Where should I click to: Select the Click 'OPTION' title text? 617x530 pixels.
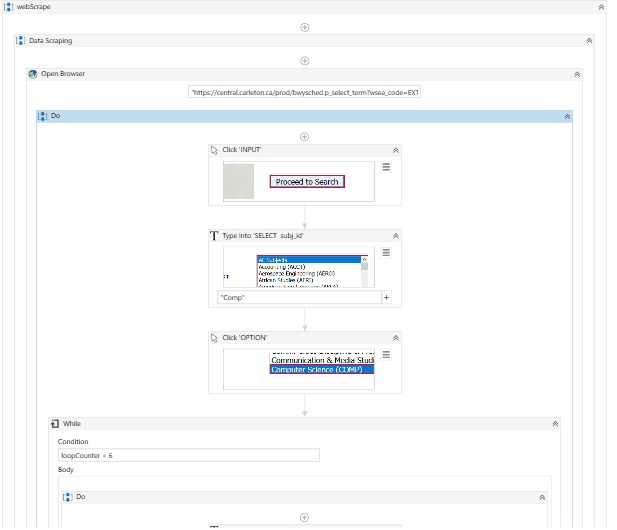(245, 338)
